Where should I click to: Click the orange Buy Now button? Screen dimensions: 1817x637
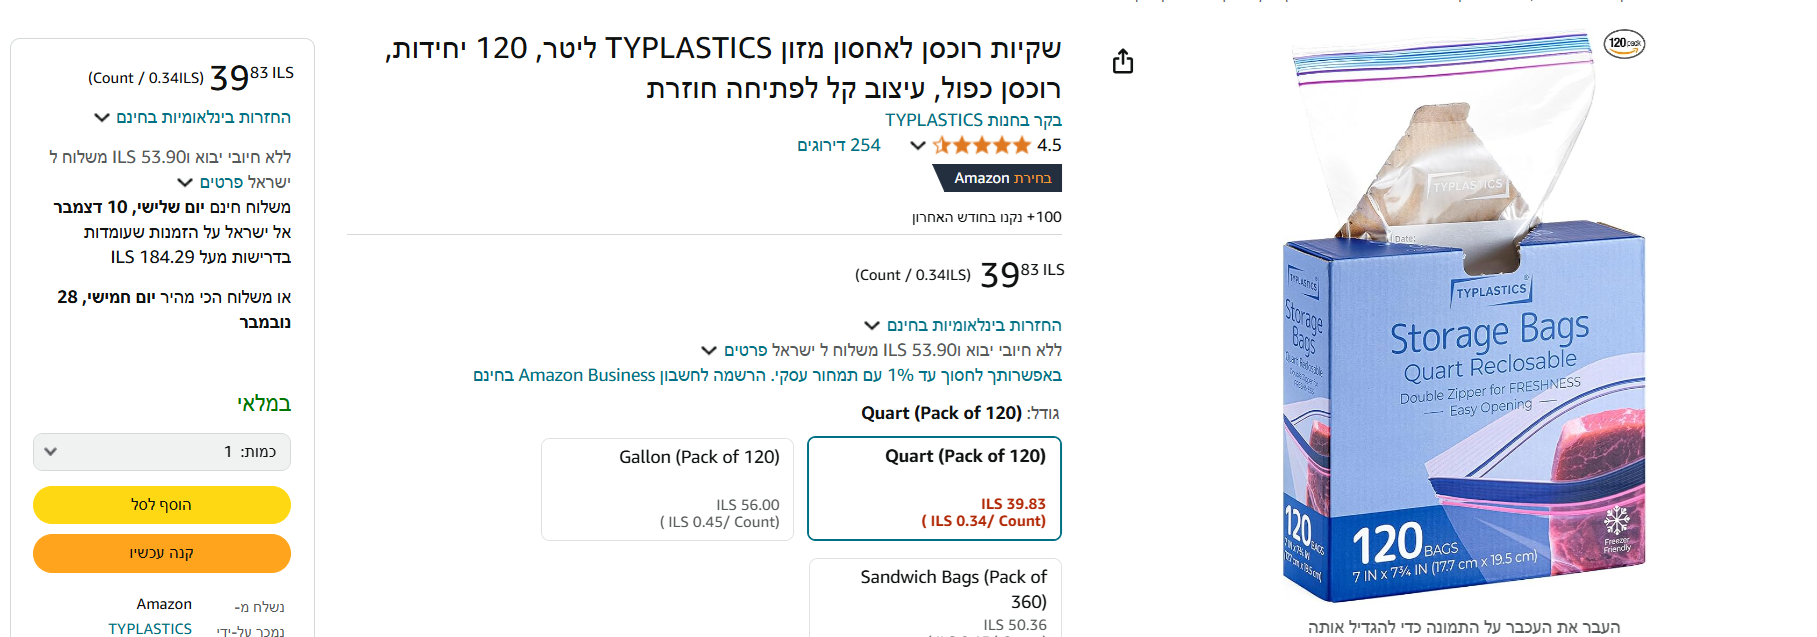coord(162,553)
